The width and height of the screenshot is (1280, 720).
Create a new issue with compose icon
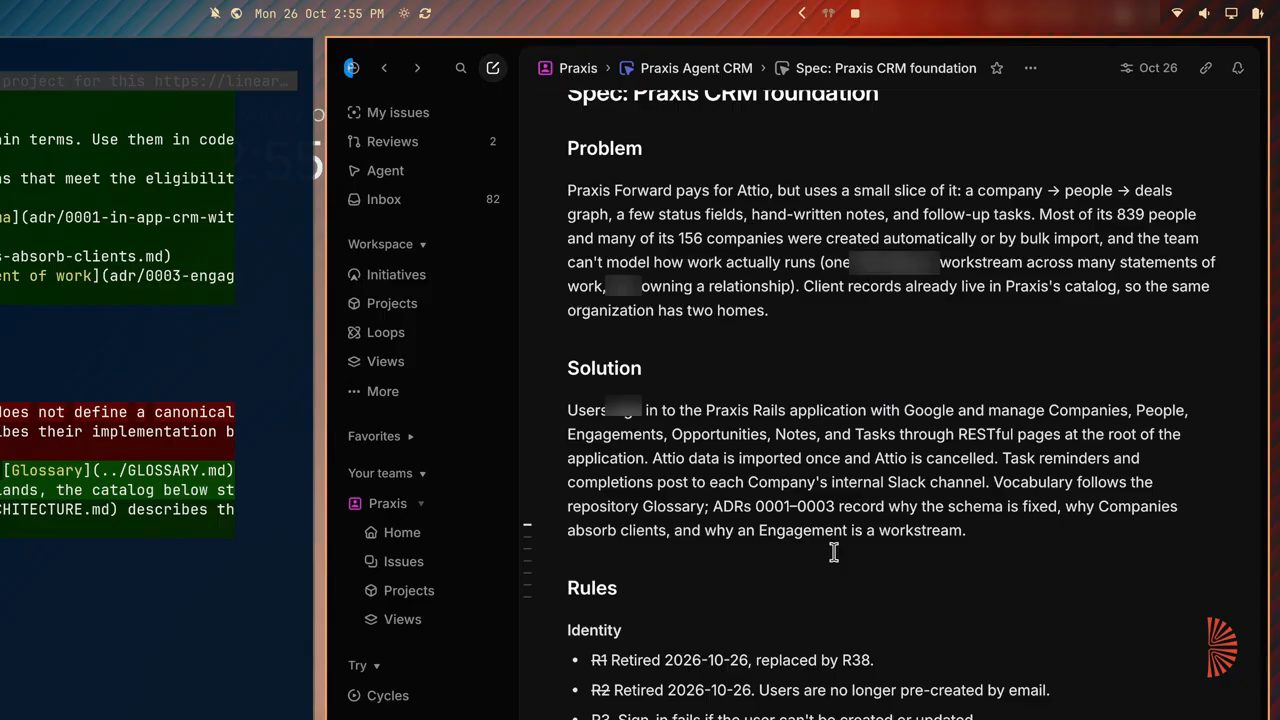click(x=493, y=68)
